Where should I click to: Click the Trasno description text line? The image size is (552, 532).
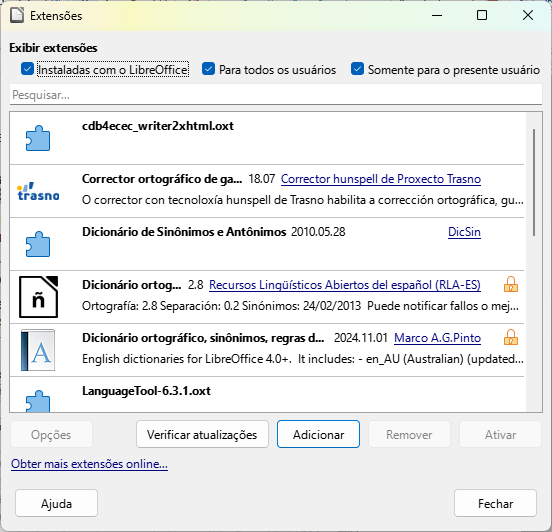(303, 200)
